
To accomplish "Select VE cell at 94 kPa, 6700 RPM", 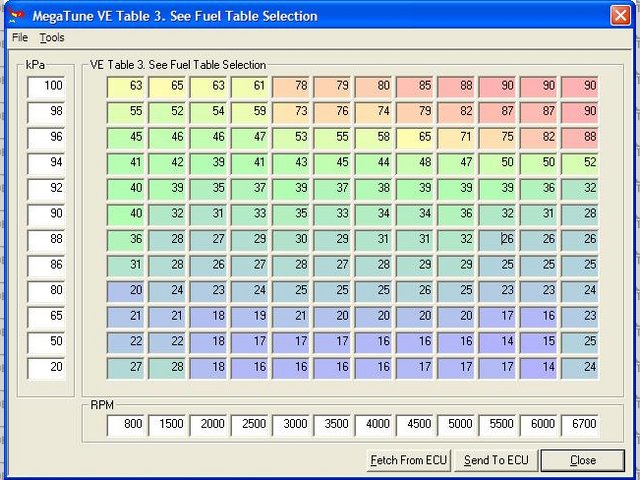I will [x=580, y=163].
